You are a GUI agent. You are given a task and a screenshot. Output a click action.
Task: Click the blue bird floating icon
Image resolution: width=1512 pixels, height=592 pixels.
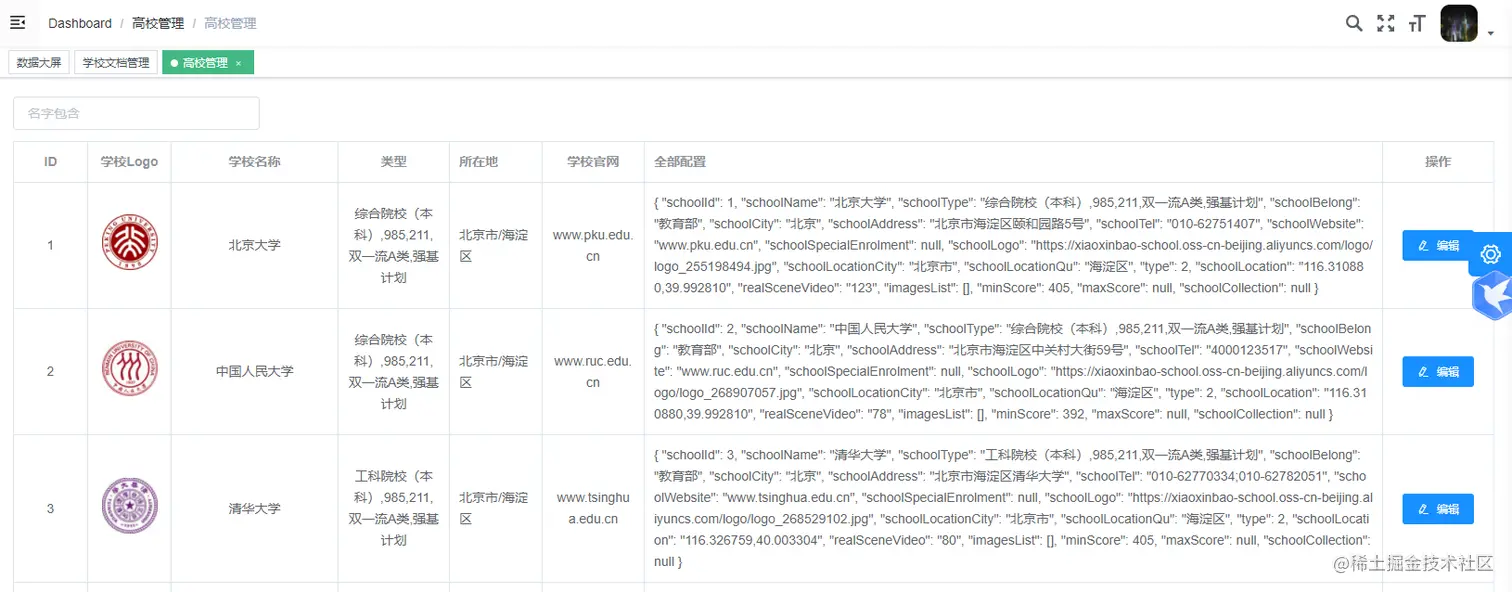pos(1492,296)
